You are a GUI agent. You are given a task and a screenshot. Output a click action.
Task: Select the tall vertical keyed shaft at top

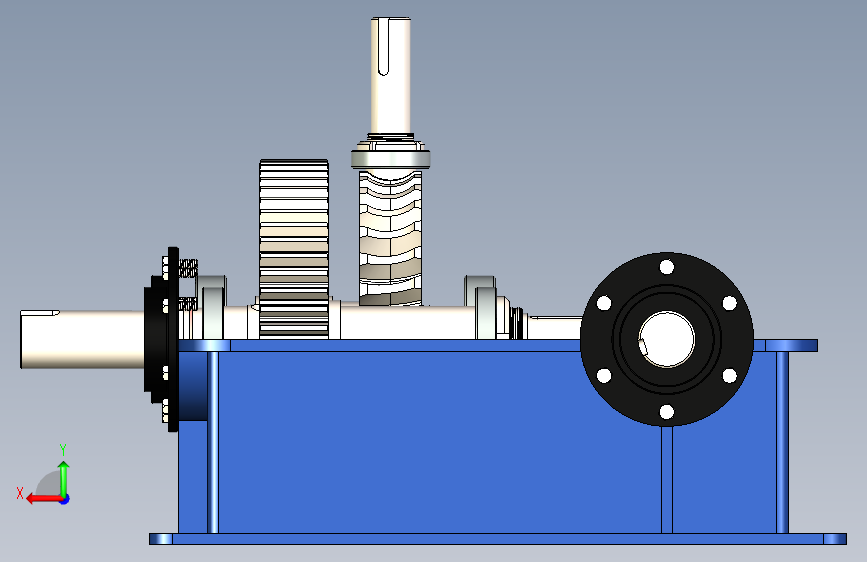coord(390,75)
